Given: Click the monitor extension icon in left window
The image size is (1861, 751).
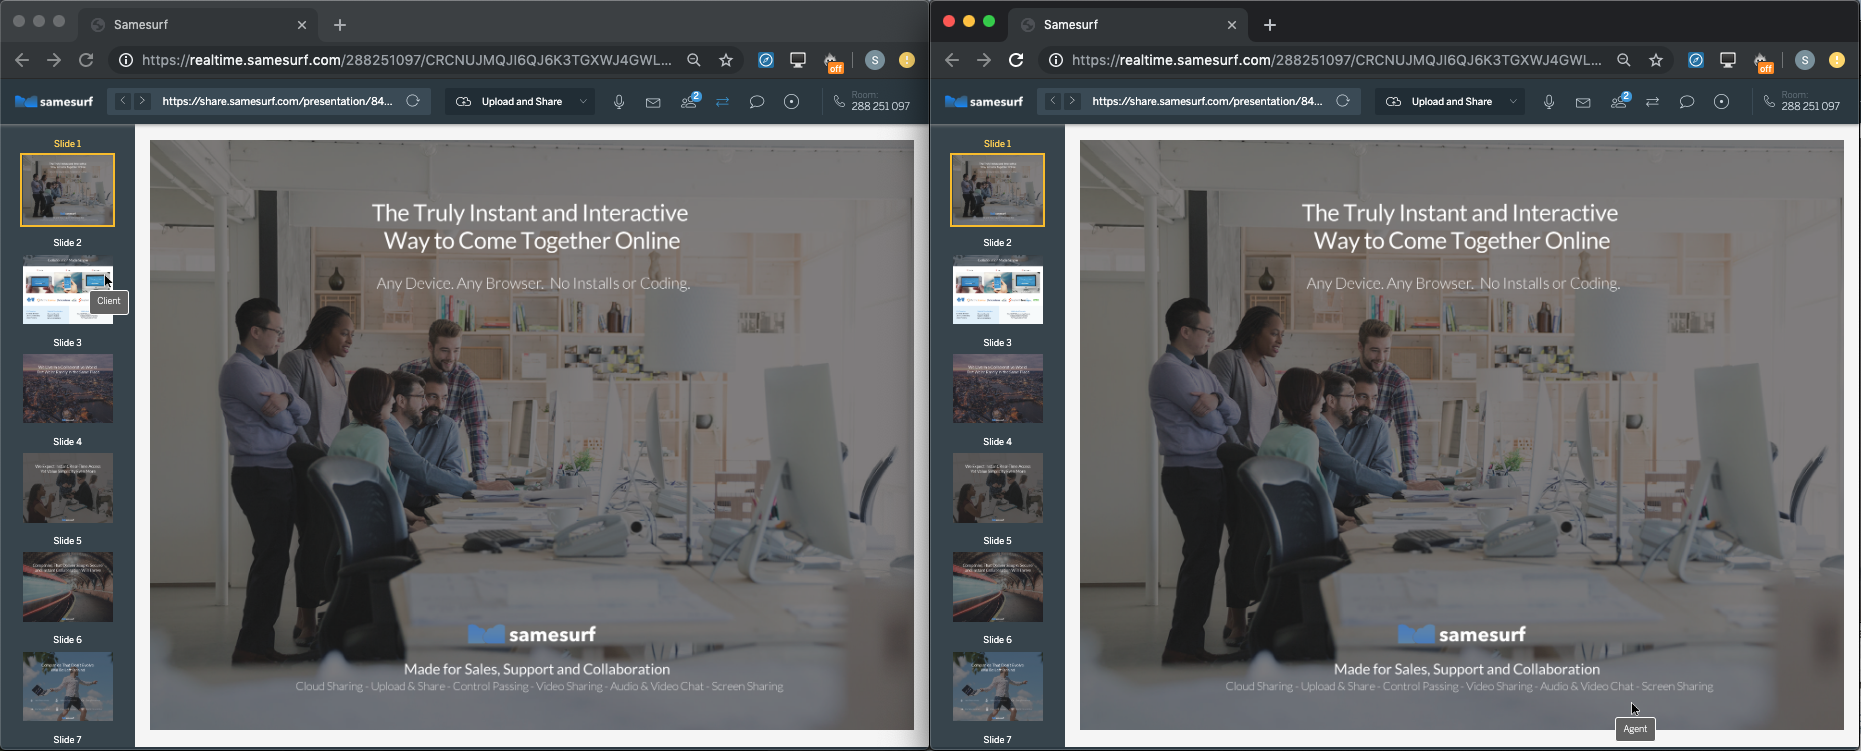Looking at the screenshot, I should (x=798, y=60).
